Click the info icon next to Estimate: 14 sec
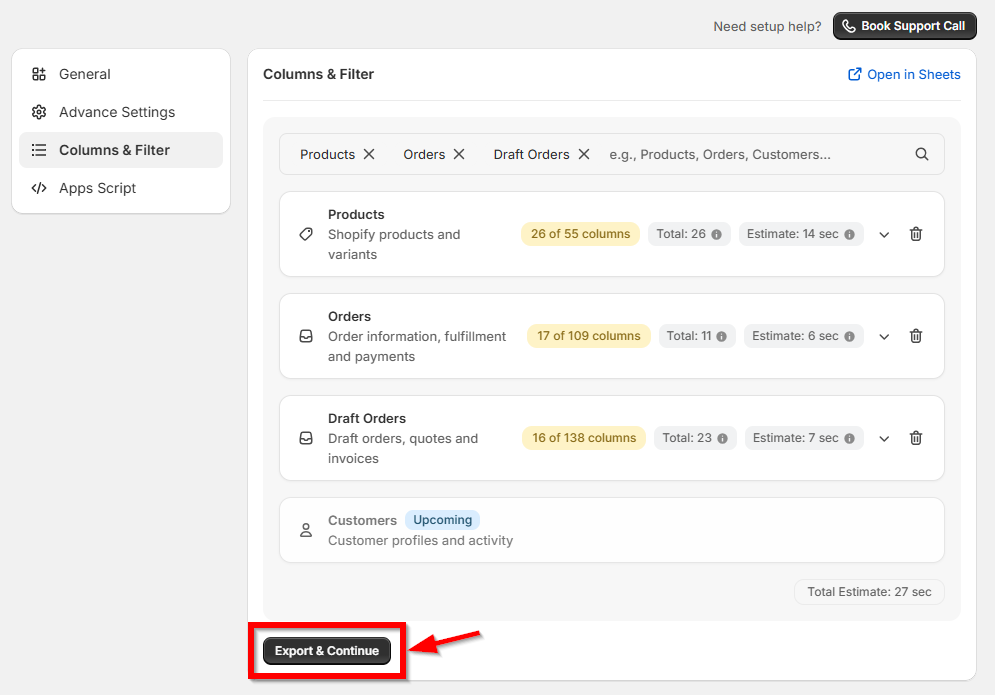This screenshot has width=995, height=695. pyautogui.click(x=850, y=235)
